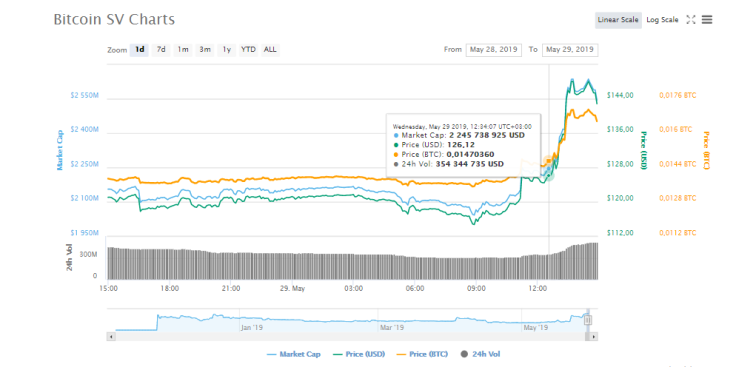The height and width of the screenshot is (367, 736).
Task: Select the 3m zoom range
Action: pyautogui.click(x=205, y=50)
